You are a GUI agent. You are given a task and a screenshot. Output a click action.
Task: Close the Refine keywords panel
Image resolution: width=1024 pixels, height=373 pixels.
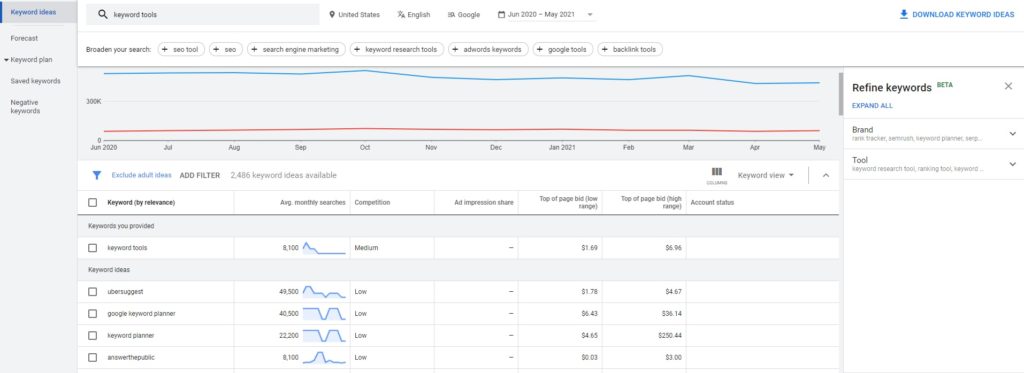pyautogui.click(x=1008, y=86)
